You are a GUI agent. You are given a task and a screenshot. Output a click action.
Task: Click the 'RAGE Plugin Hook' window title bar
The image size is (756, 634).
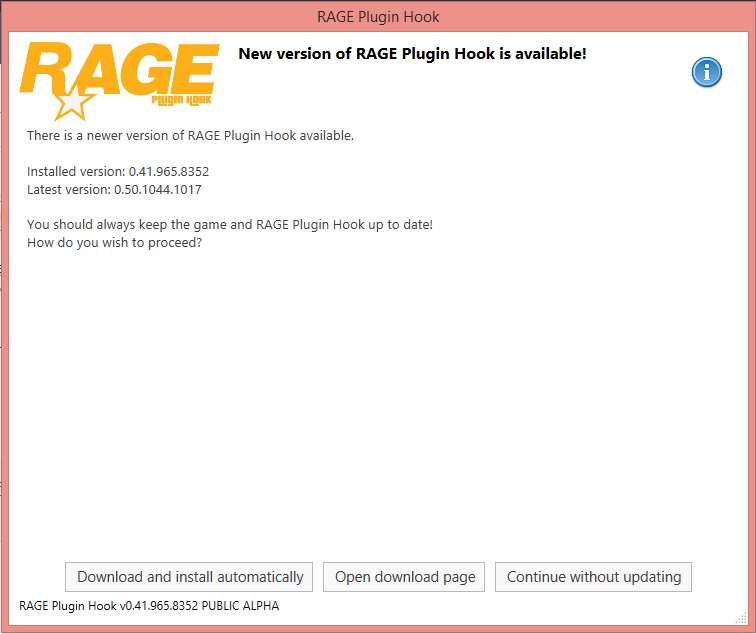(378, 17)
